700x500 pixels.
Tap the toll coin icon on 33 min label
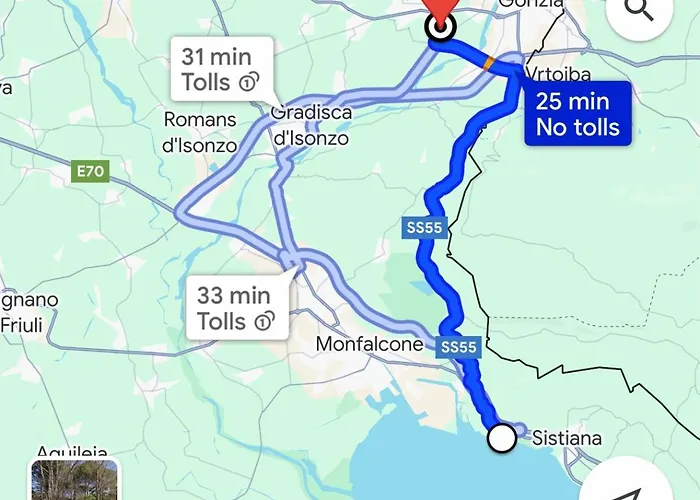(x=264, y=321)
